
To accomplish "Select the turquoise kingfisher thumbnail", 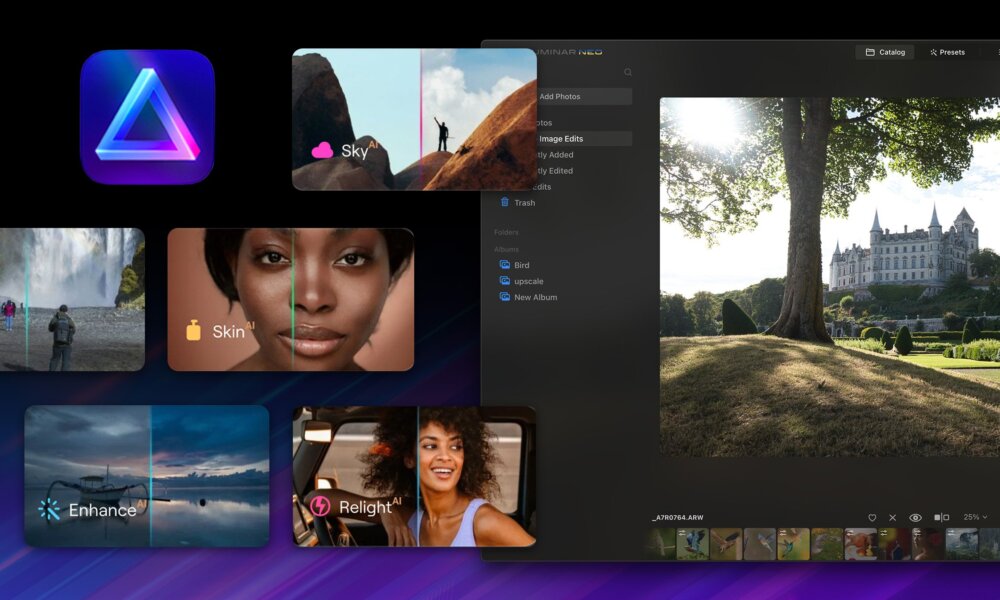I will [x=793, y=544].
